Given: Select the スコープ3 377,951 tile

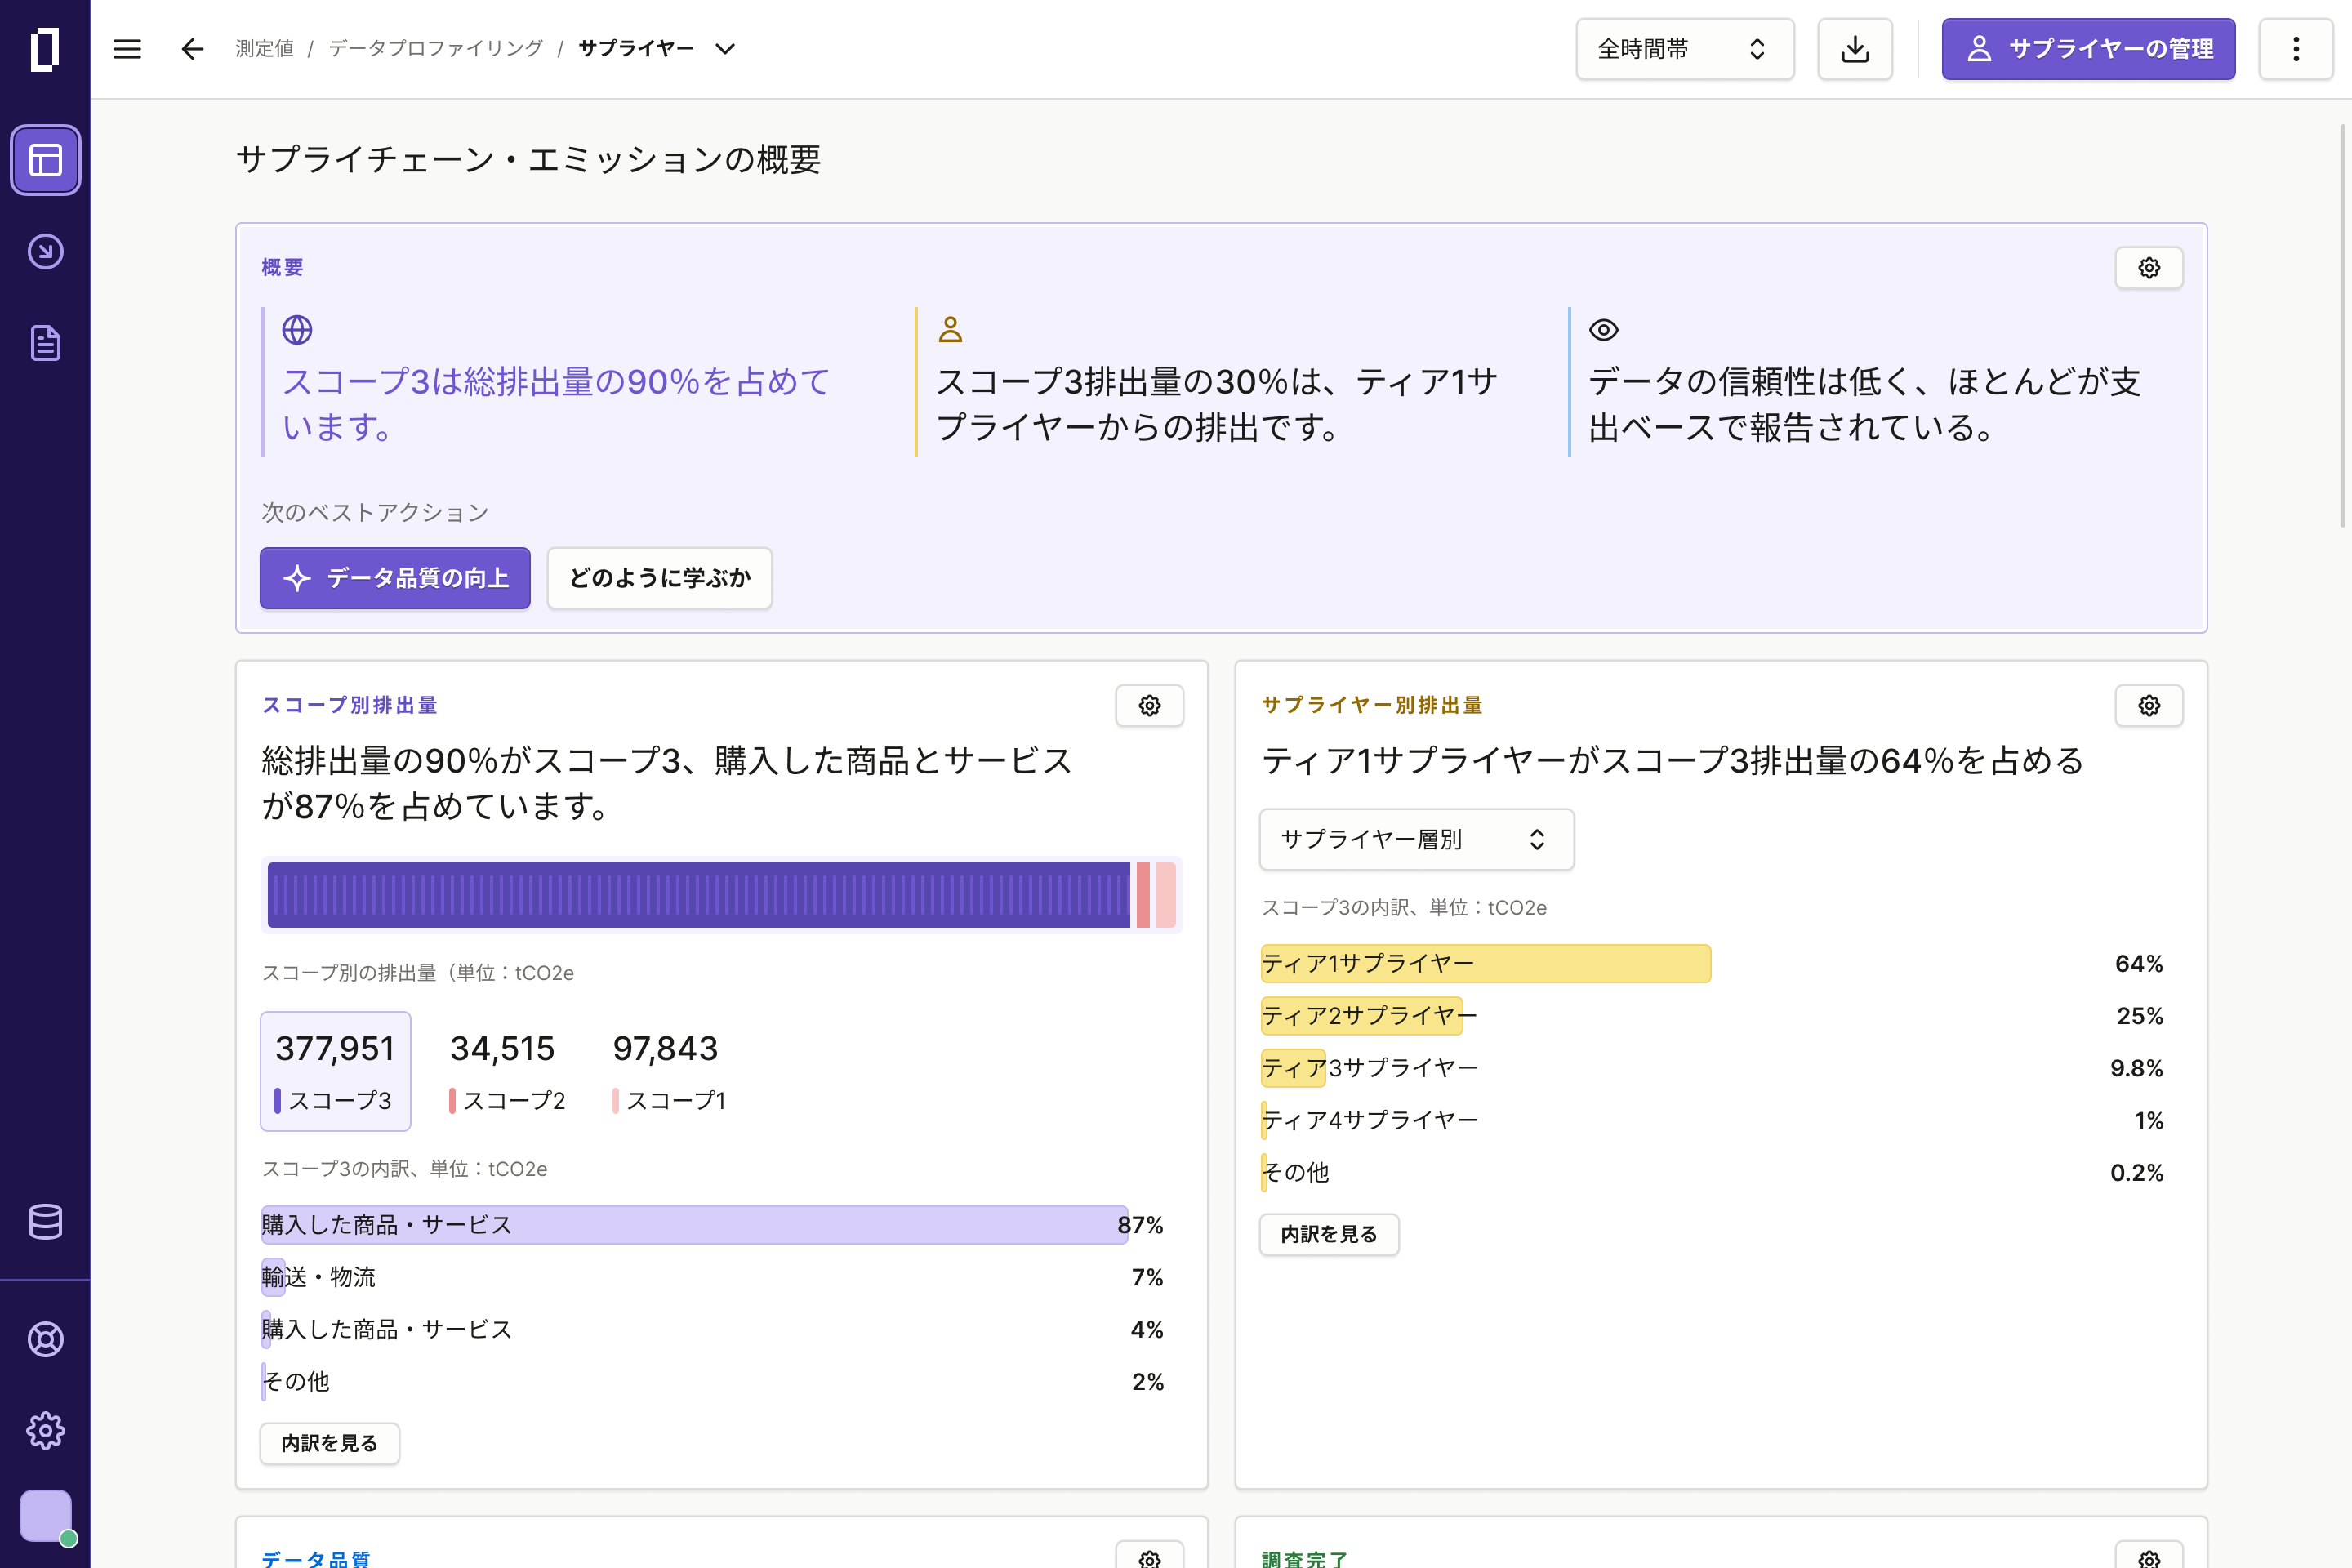Looking at the screenshot, I should click(x=336, y=1071).
